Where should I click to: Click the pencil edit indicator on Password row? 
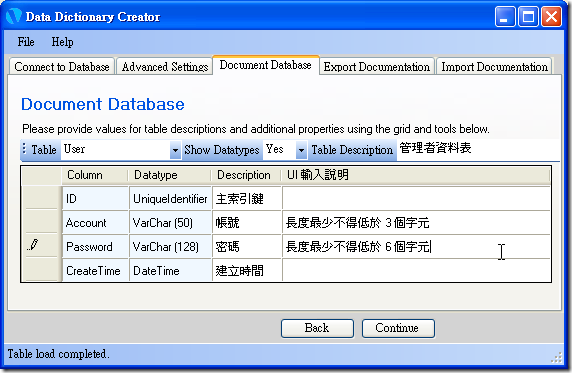33,245
